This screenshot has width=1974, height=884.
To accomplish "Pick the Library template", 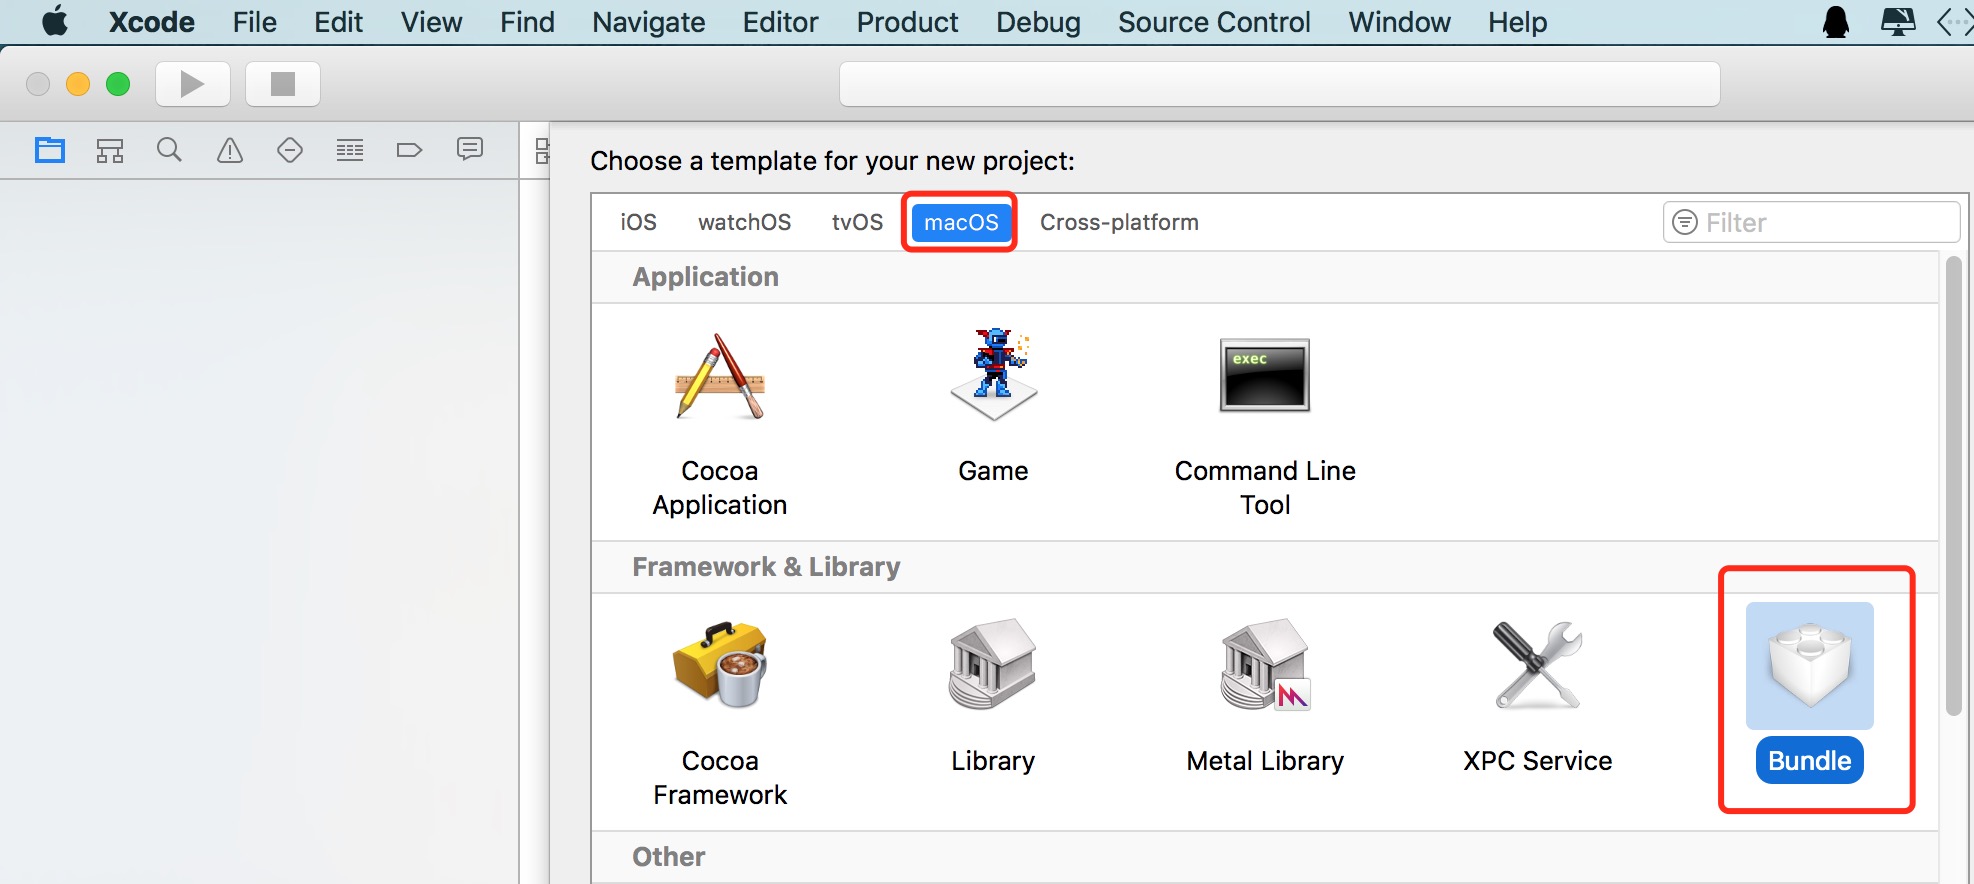I will coord(993,697).
